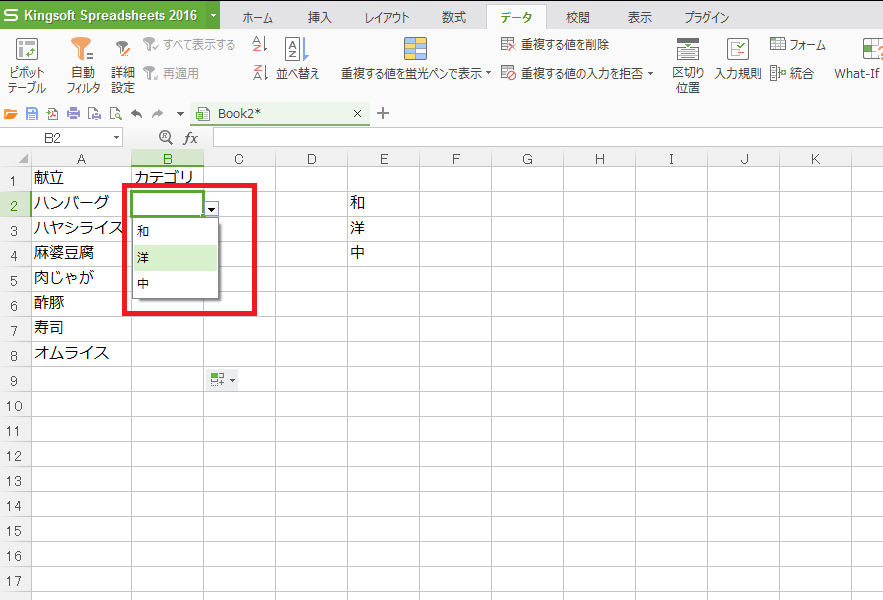Select the cell containing 献立
The width and height of the screenshot is (883, 600).
[x=81, y=179]
